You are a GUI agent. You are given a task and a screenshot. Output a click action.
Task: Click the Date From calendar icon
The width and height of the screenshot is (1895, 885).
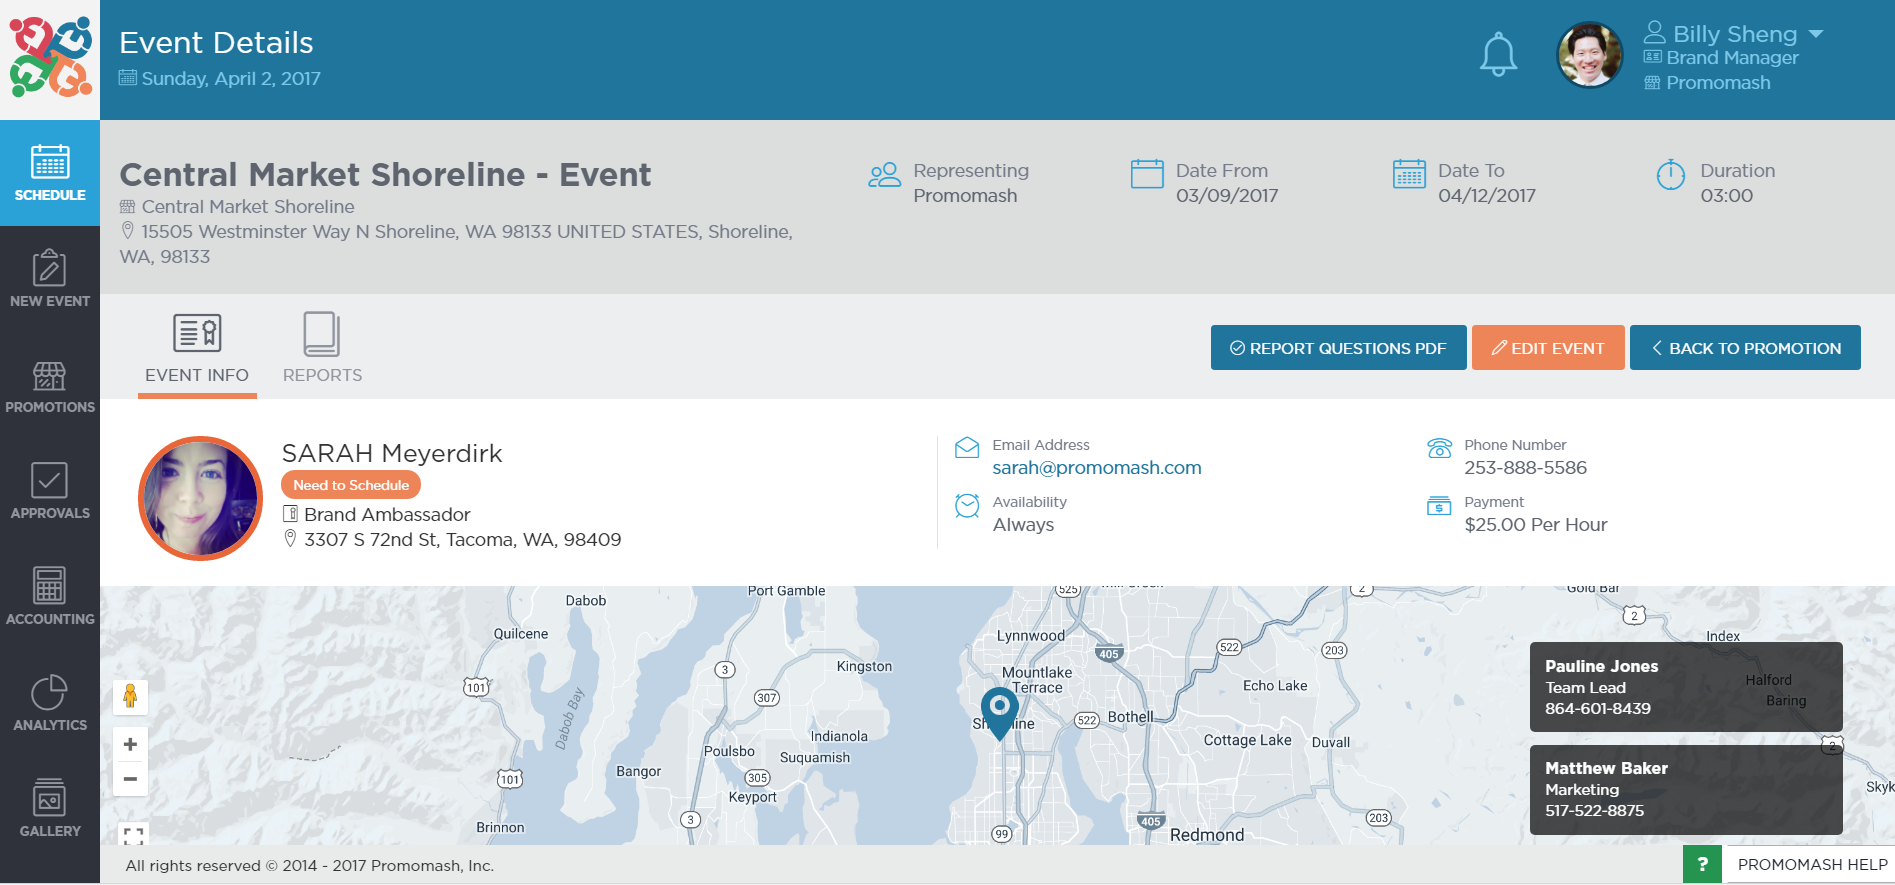tap(1147, 174)
